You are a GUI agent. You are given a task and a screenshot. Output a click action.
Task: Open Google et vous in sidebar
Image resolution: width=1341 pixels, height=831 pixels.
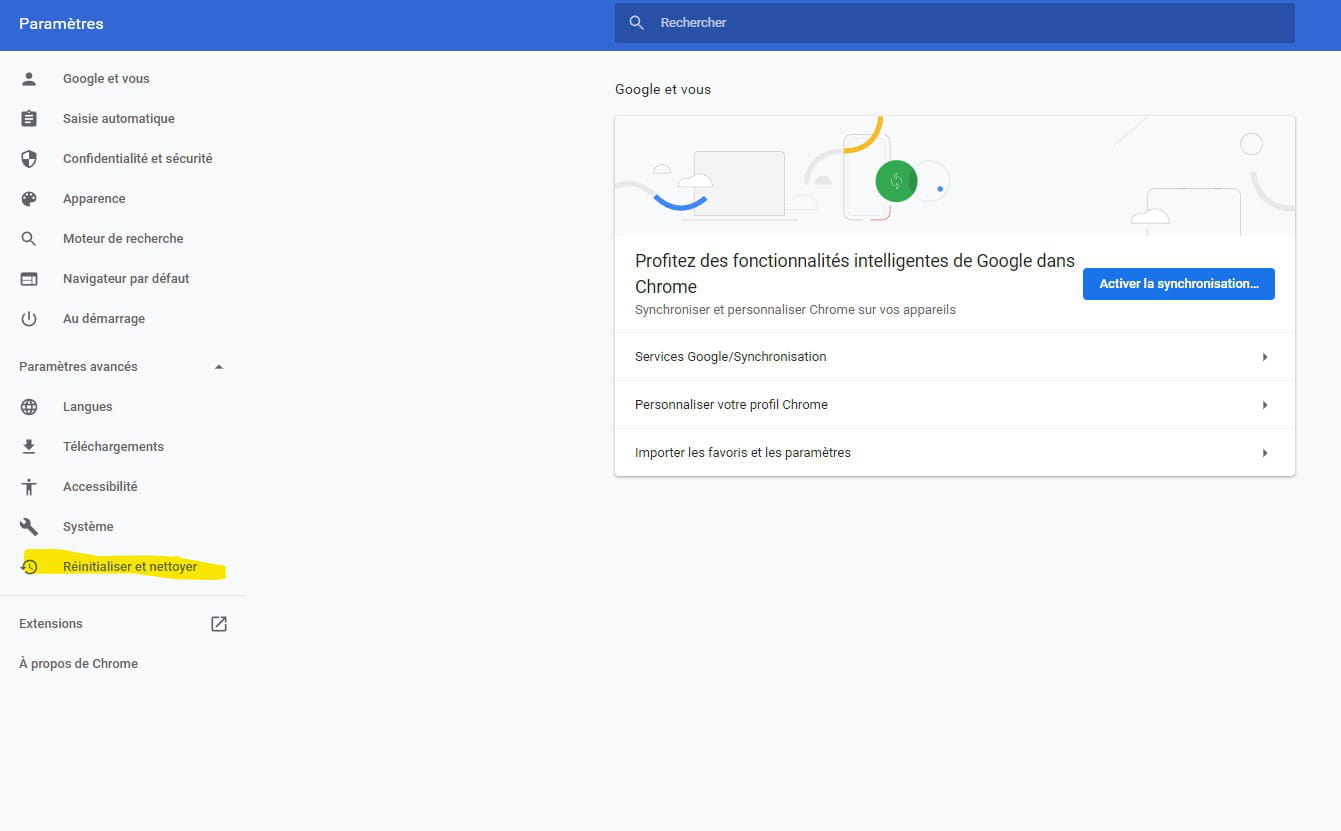tap(106, 79)
